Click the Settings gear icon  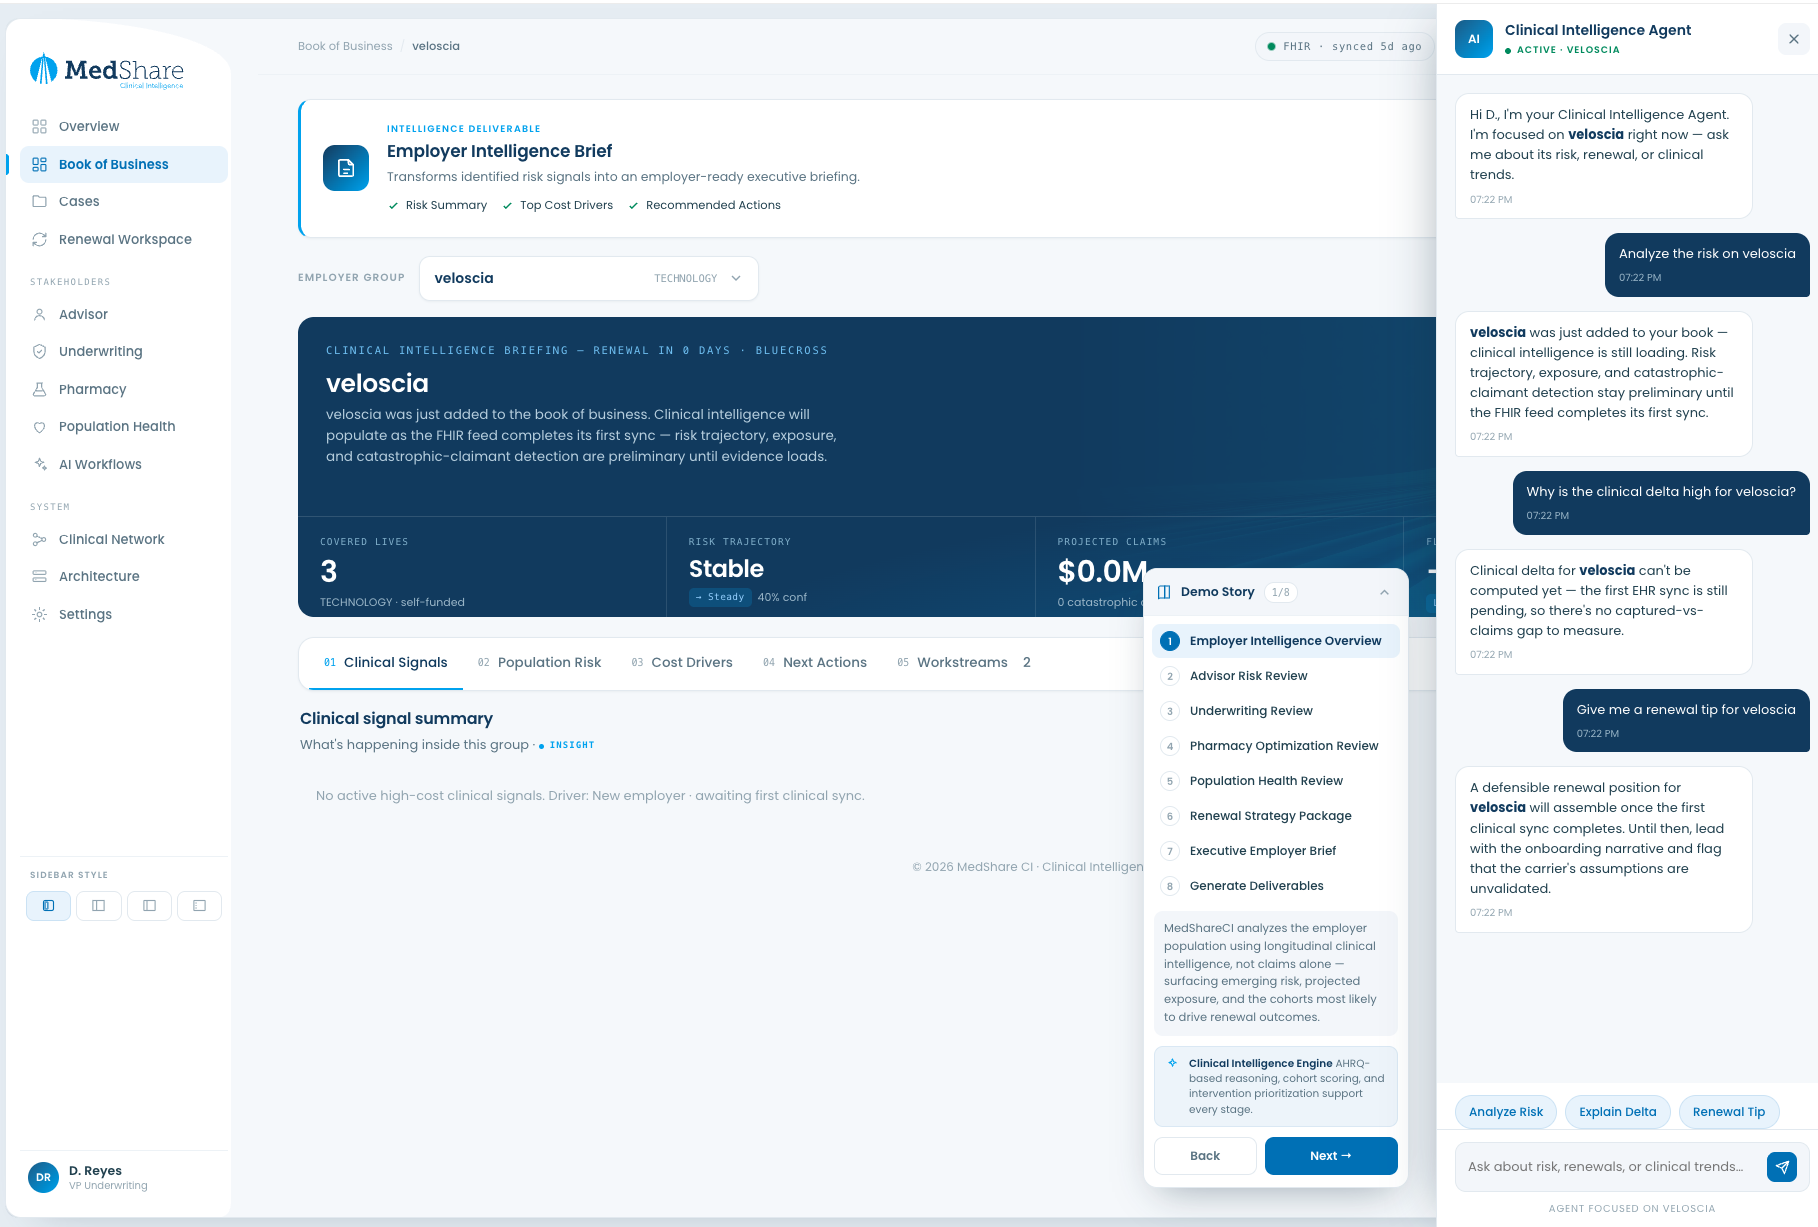tap(40, 614)
